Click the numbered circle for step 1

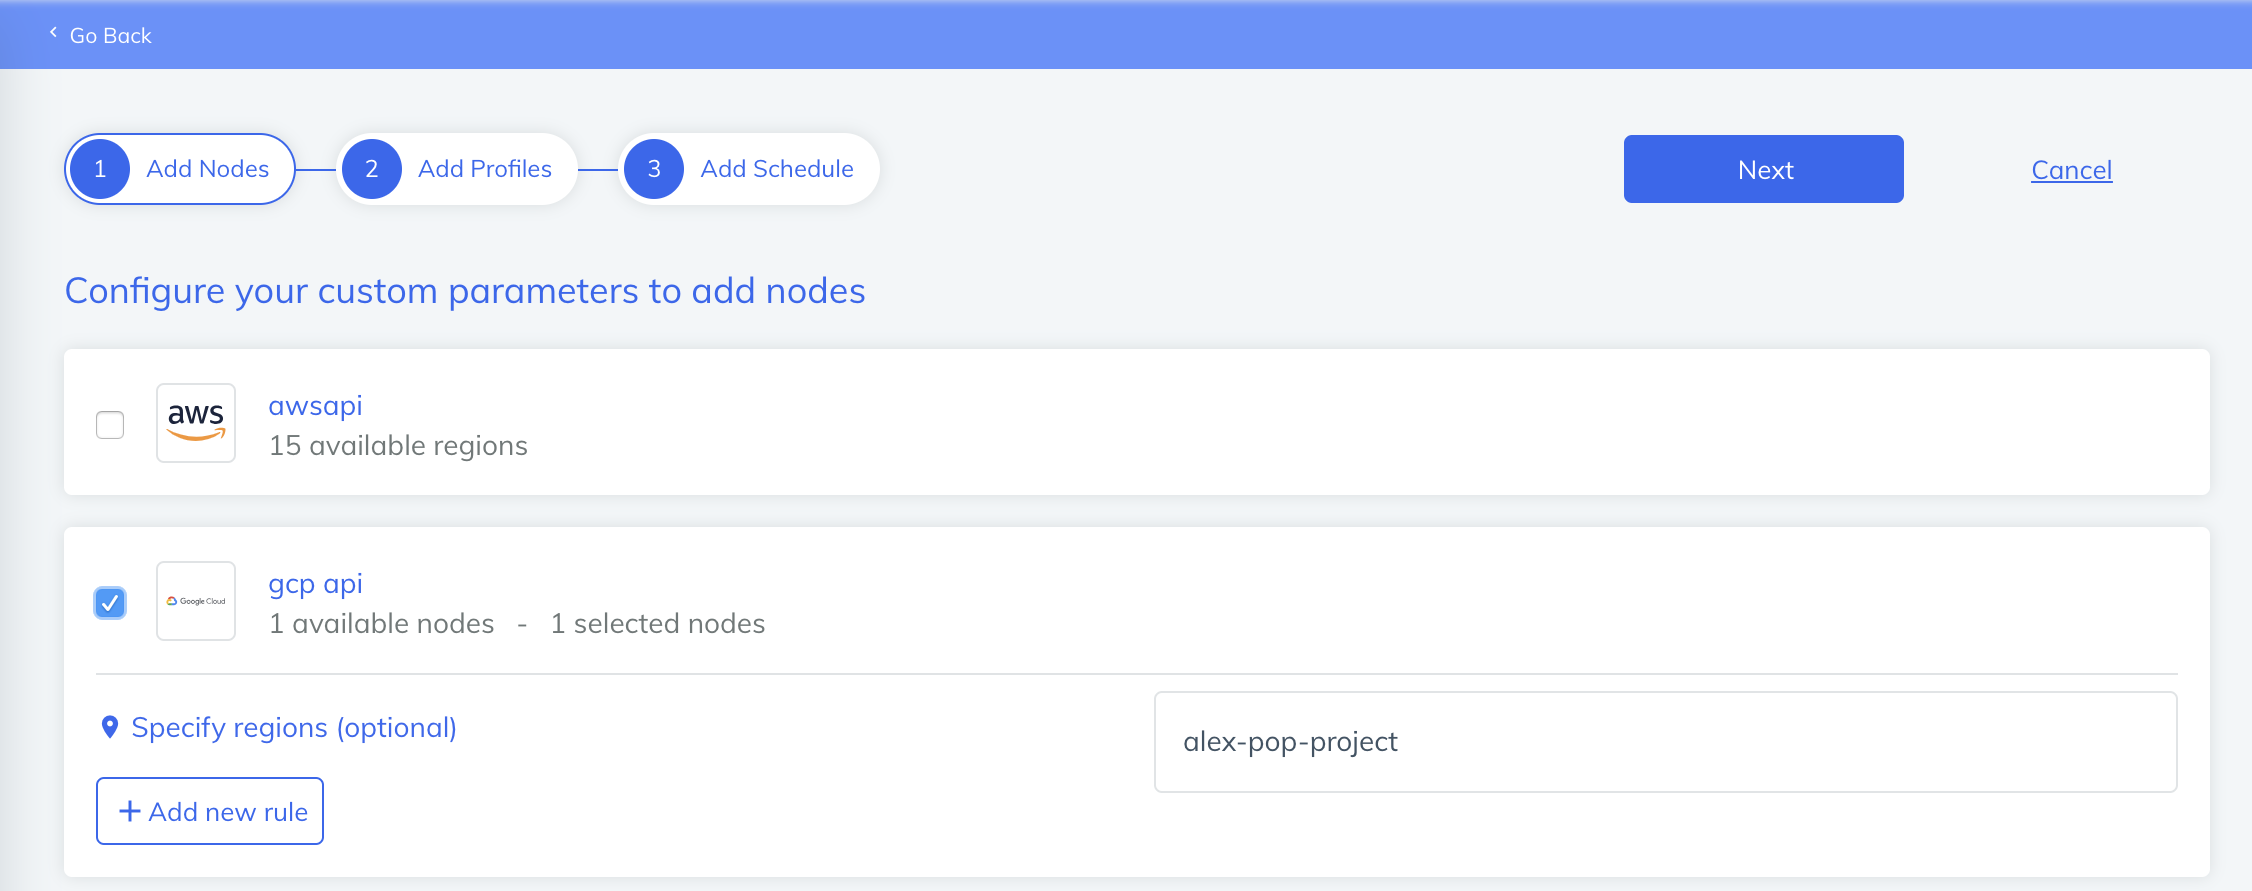tap(99, 168)
